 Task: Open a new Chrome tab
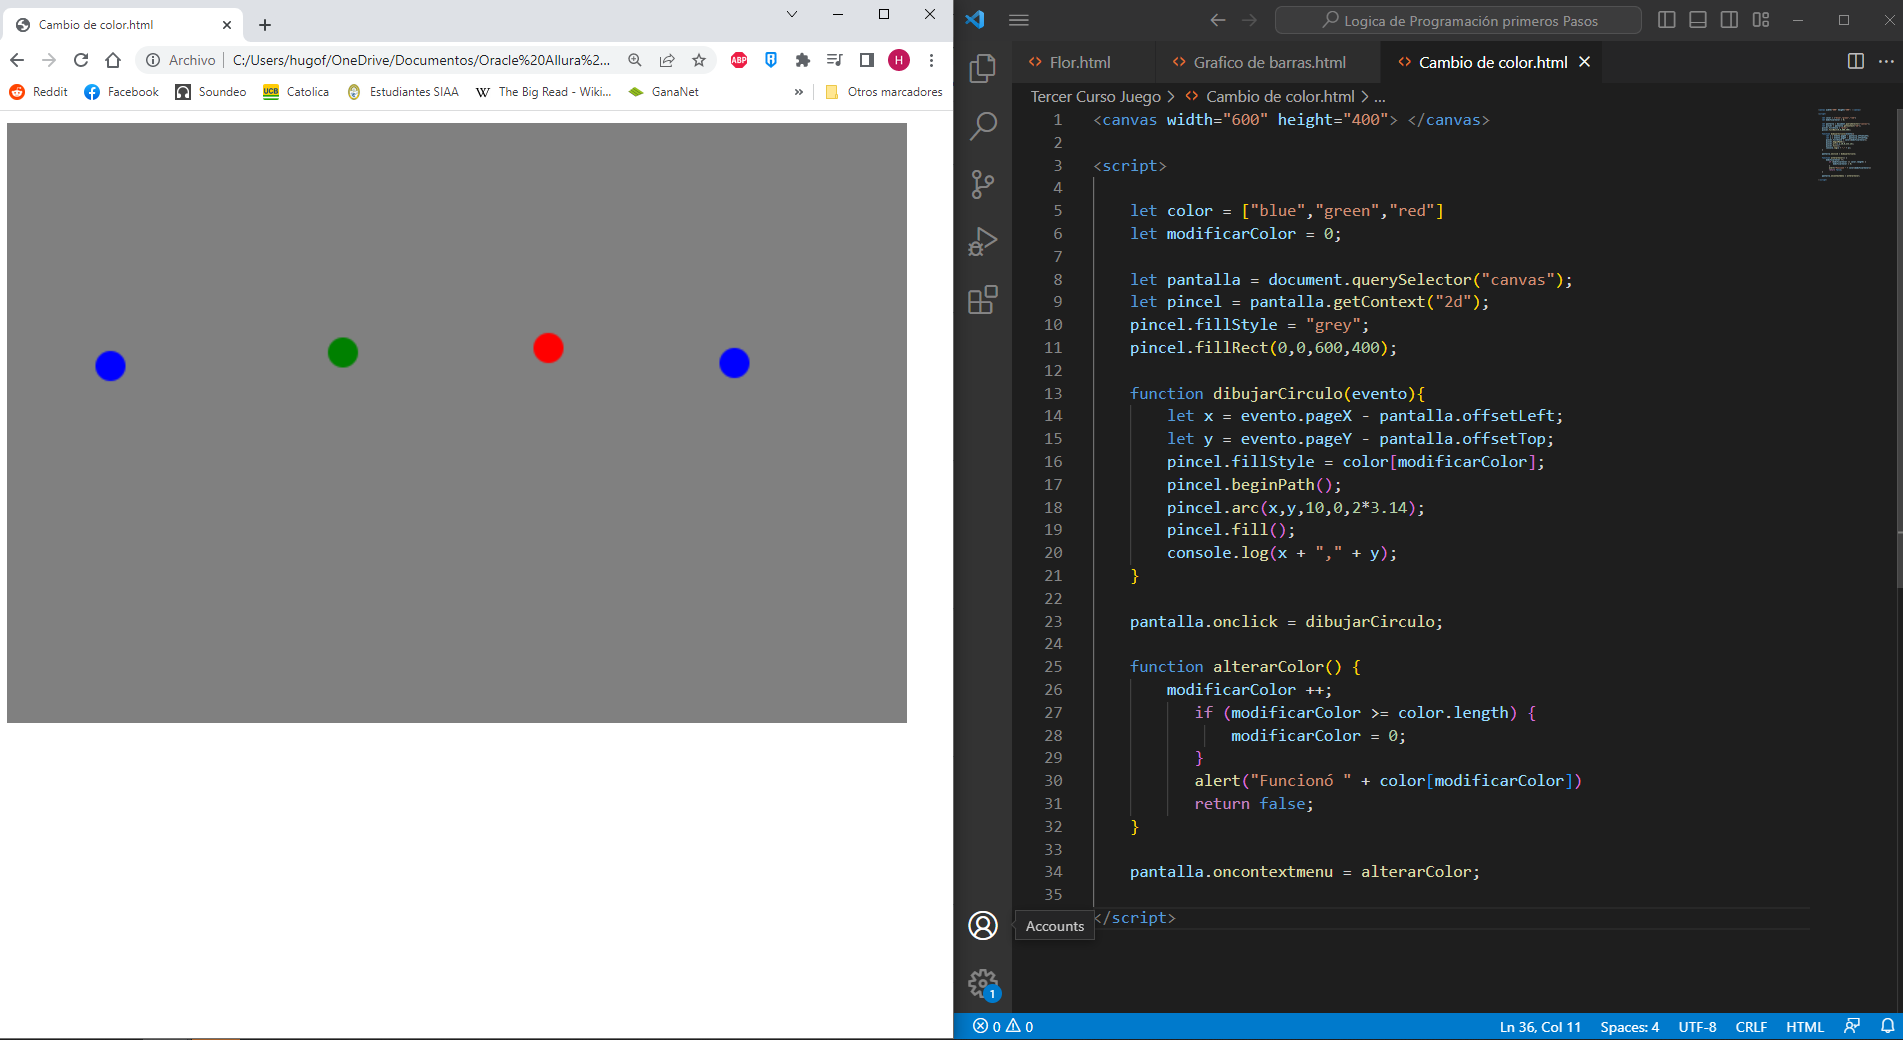[x=265, y=25]
